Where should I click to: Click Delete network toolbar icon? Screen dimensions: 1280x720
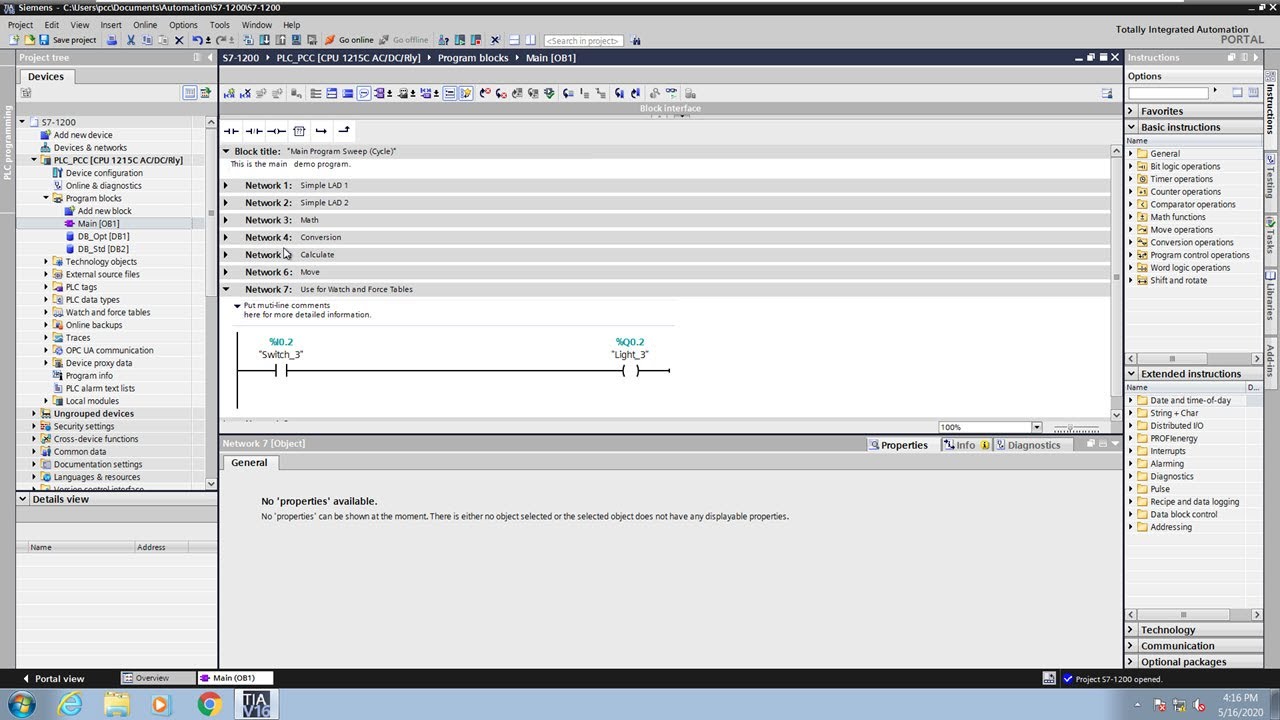pos(245,93)
